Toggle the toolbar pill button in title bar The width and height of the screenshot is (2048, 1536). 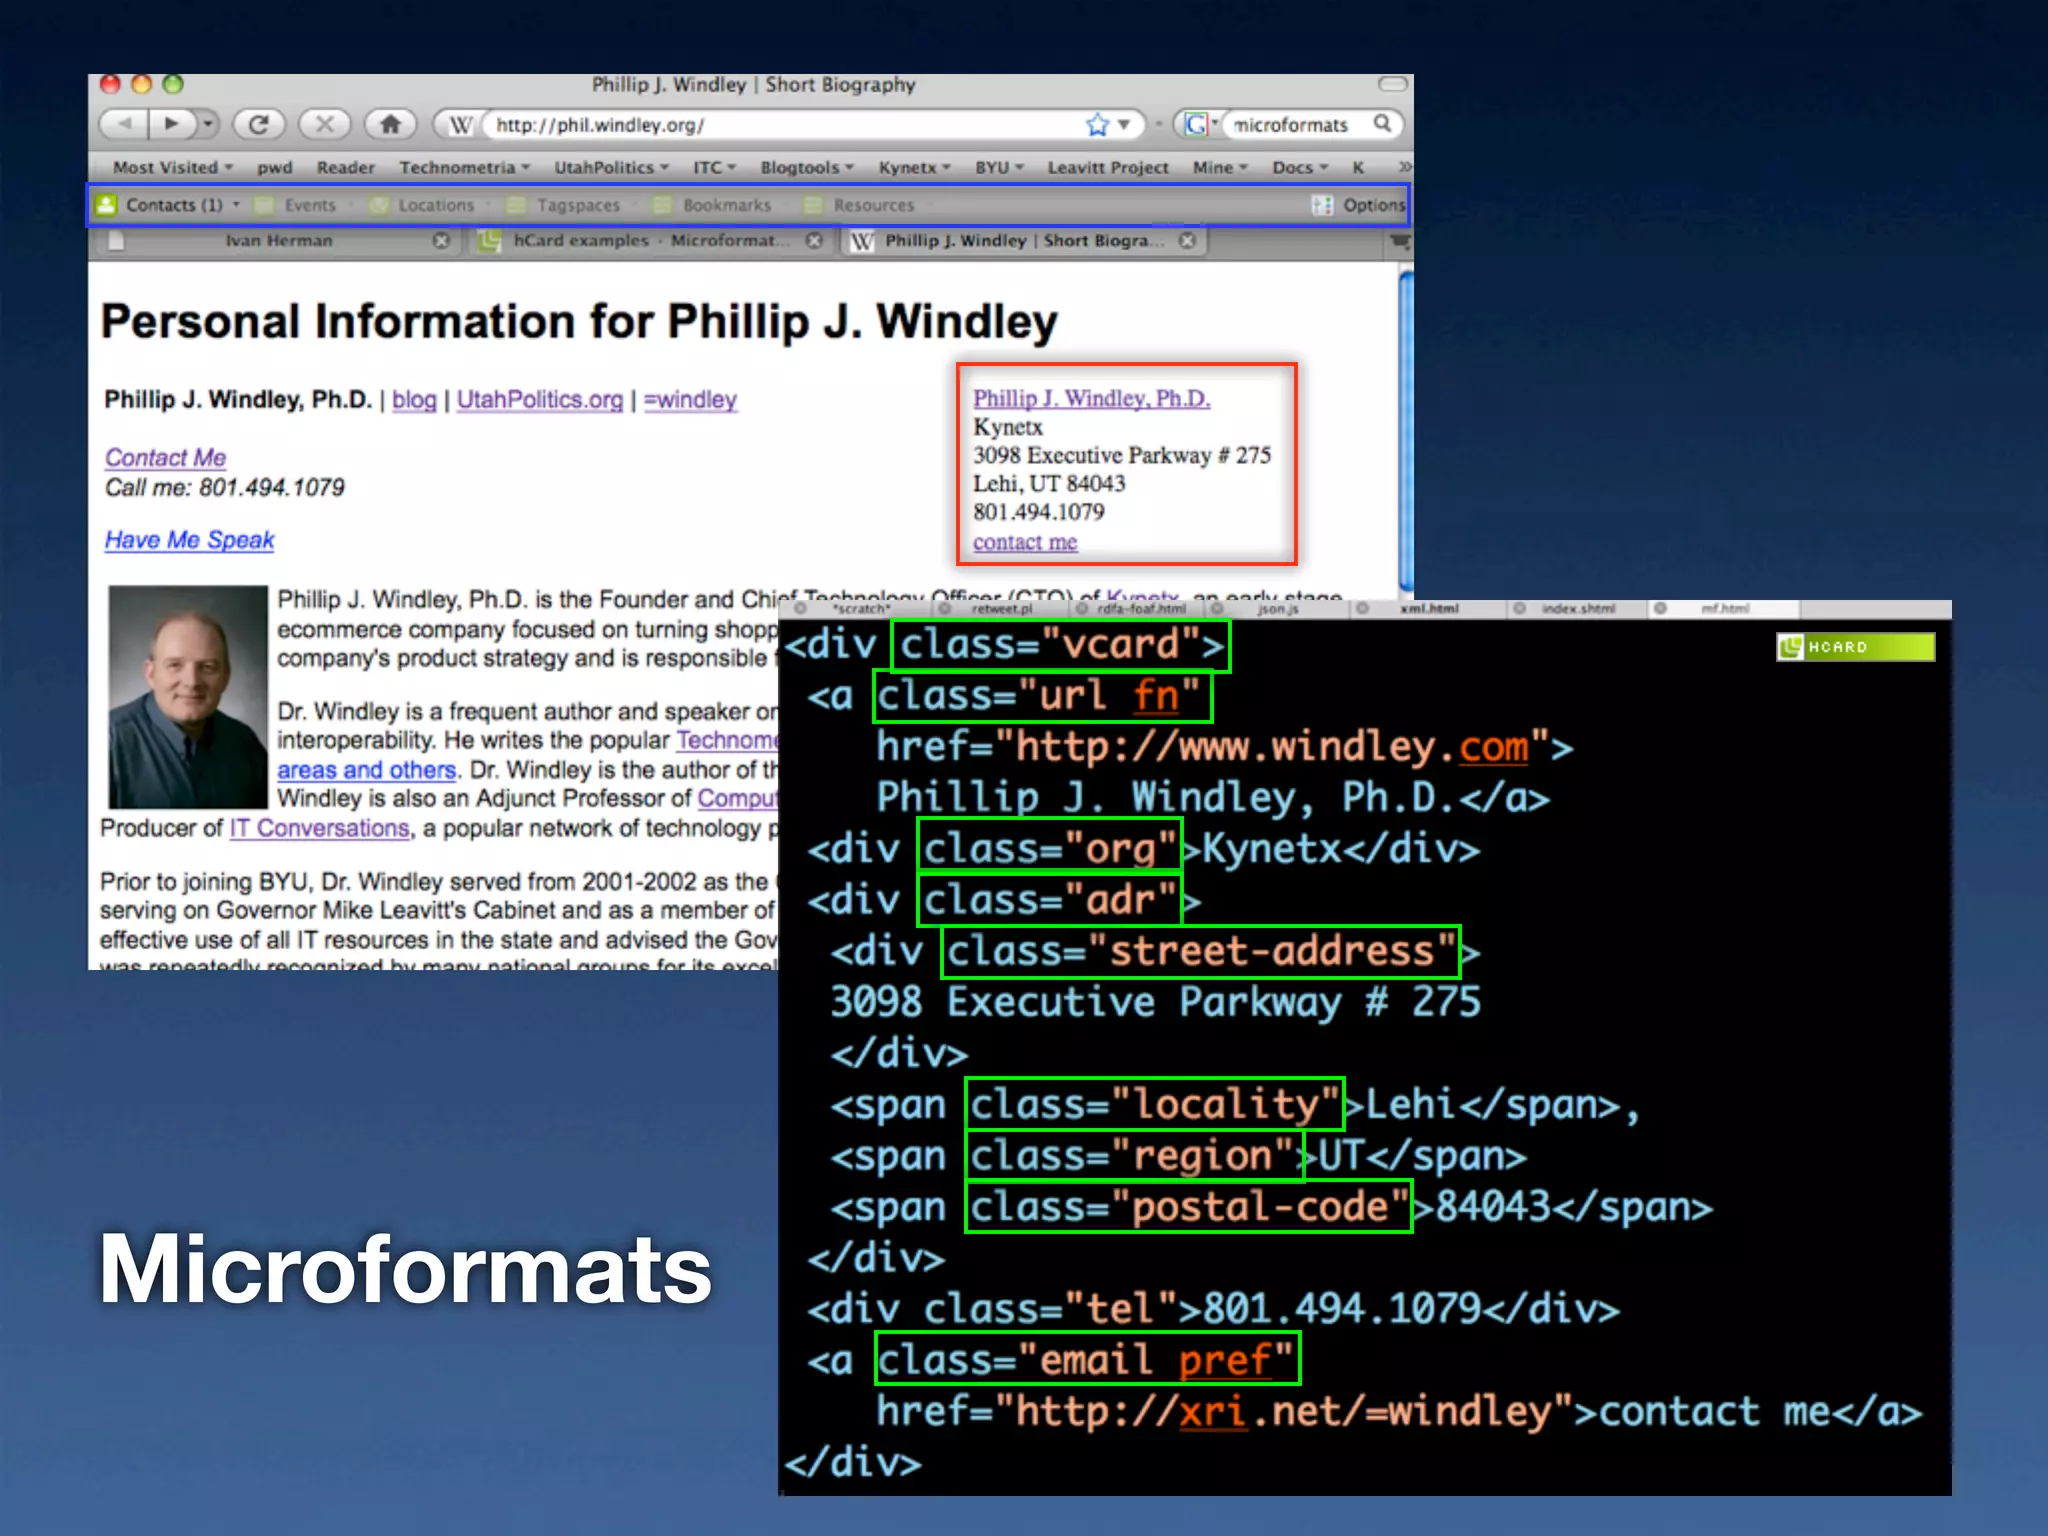pyautogui.click(x=1393, y=84)
